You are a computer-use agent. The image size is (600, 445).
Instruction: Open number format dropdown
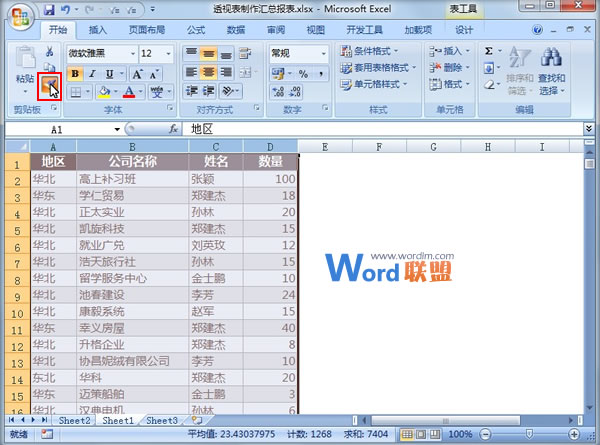click(x=324, y=54)
